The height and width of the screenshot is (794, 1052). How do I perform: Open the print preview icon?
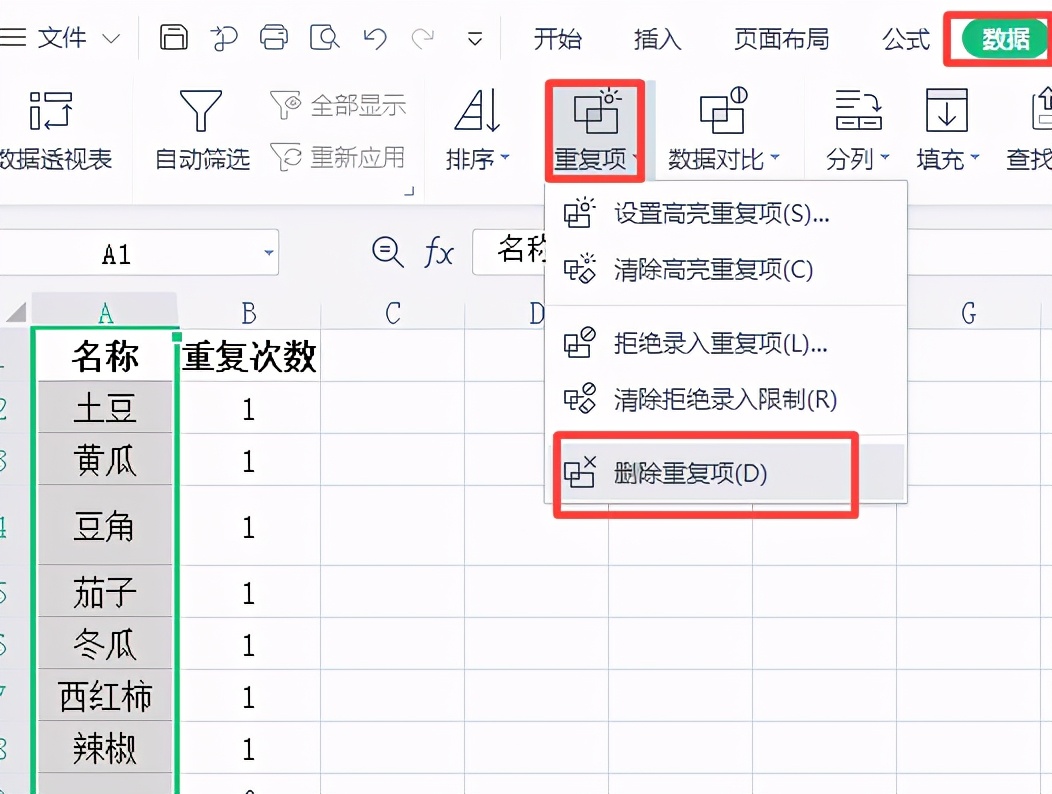point(324,38)
